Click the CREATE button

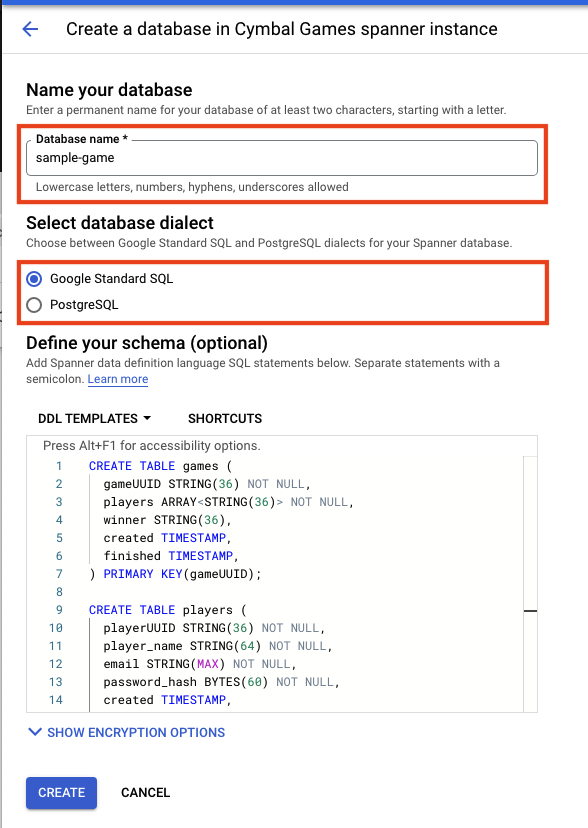tap(61, 793)
